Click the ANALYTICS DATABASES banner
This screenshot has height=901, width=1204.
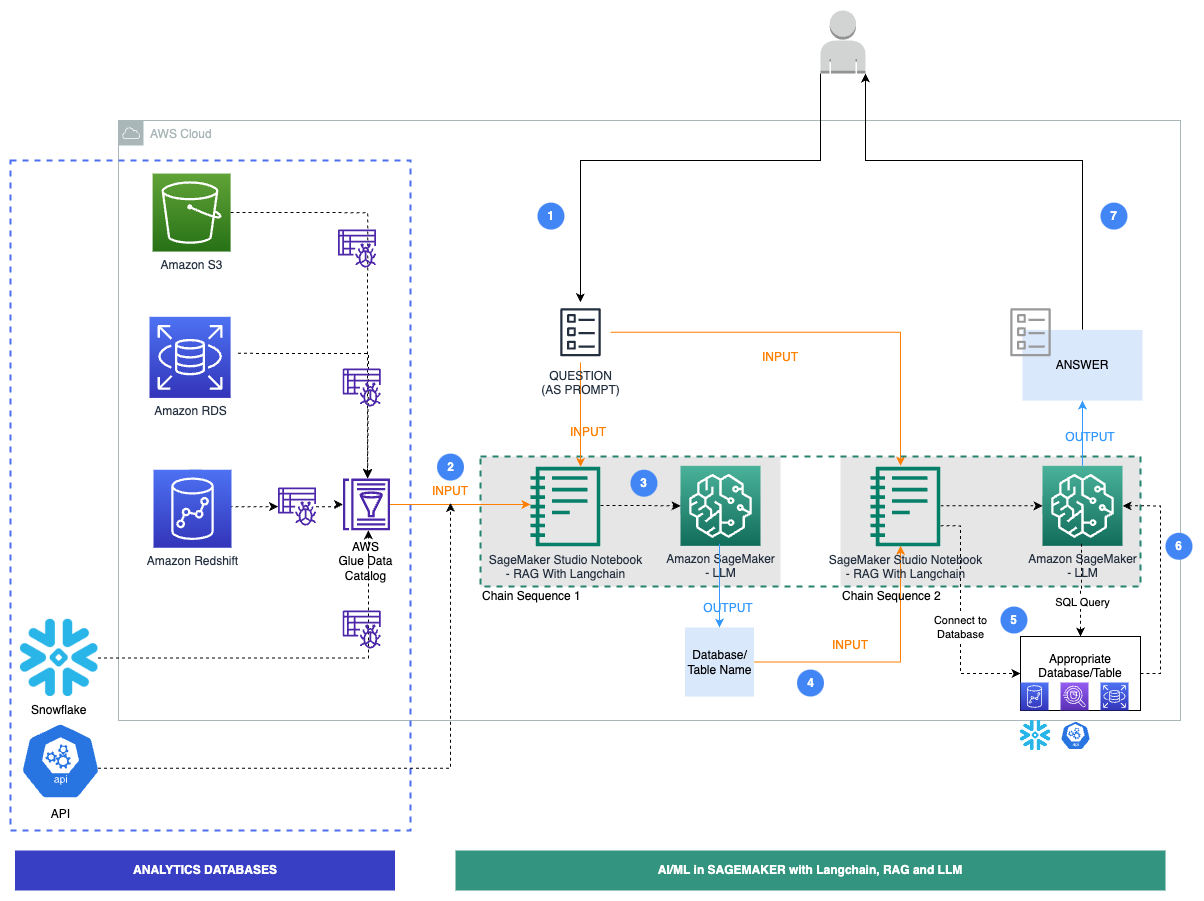pos(205,869)
